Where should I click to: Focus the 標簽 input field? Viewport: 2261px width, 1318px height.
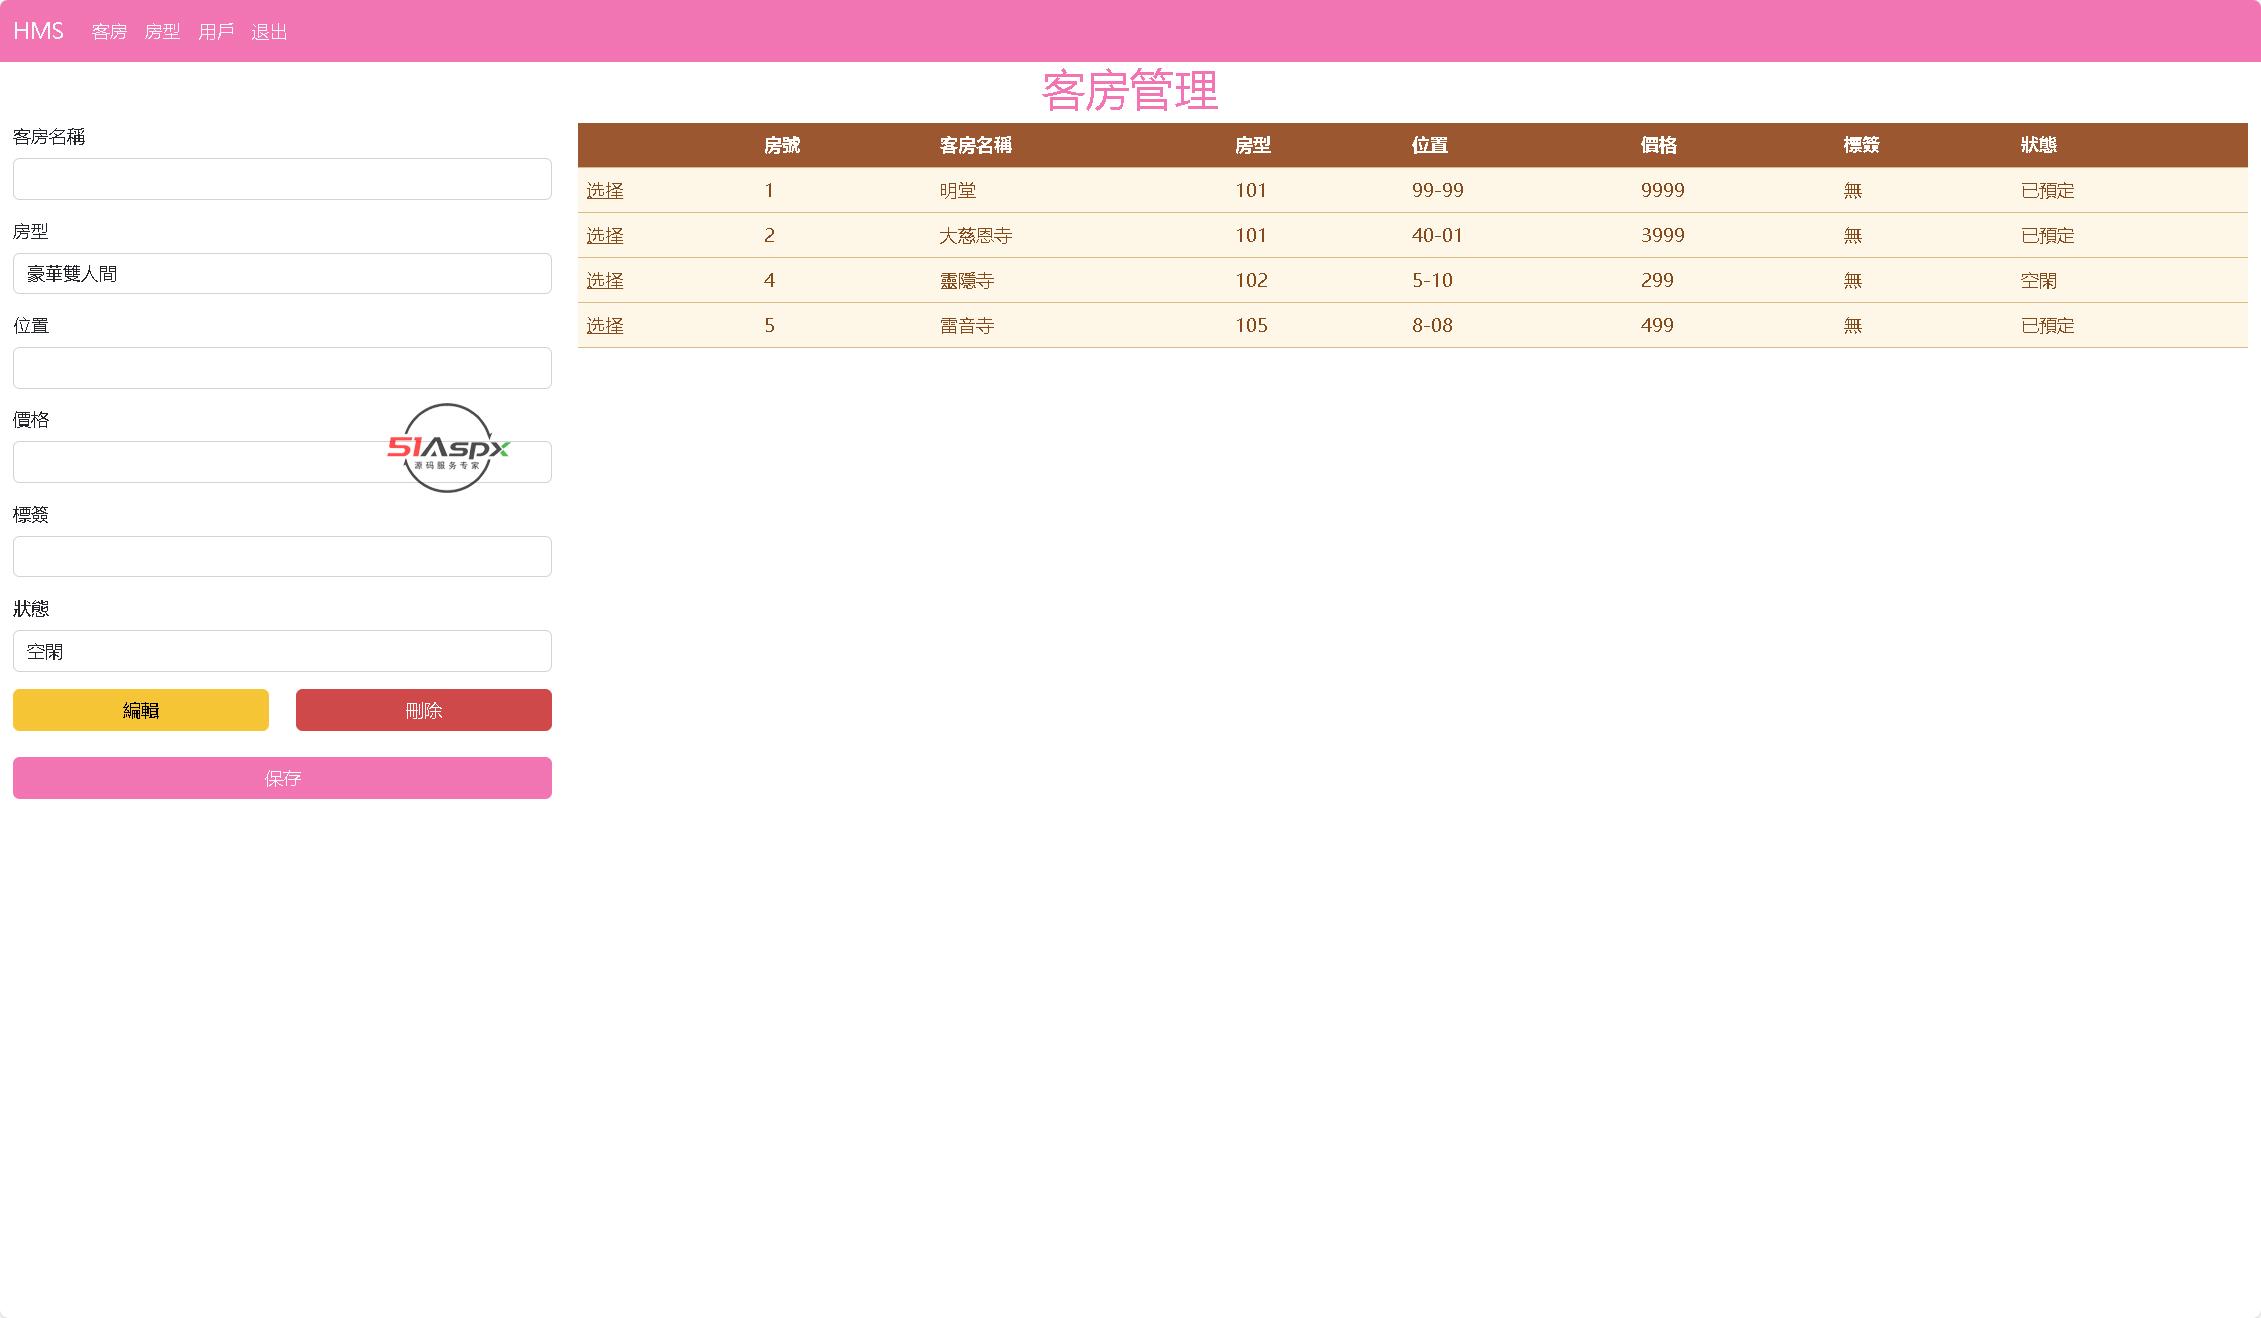[282, 557]
